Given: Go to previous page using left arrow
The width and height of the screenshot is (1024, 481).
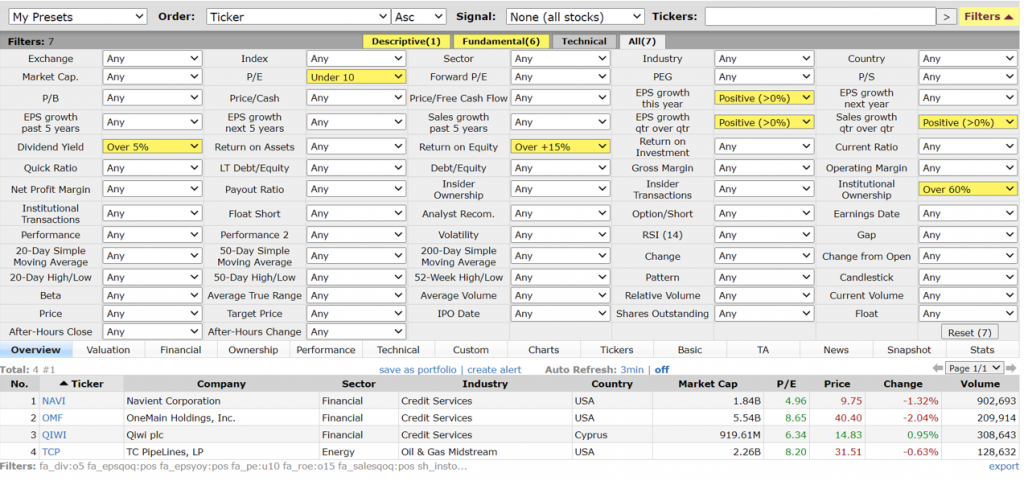Looking at the screenshot, I should click(936, 369).
